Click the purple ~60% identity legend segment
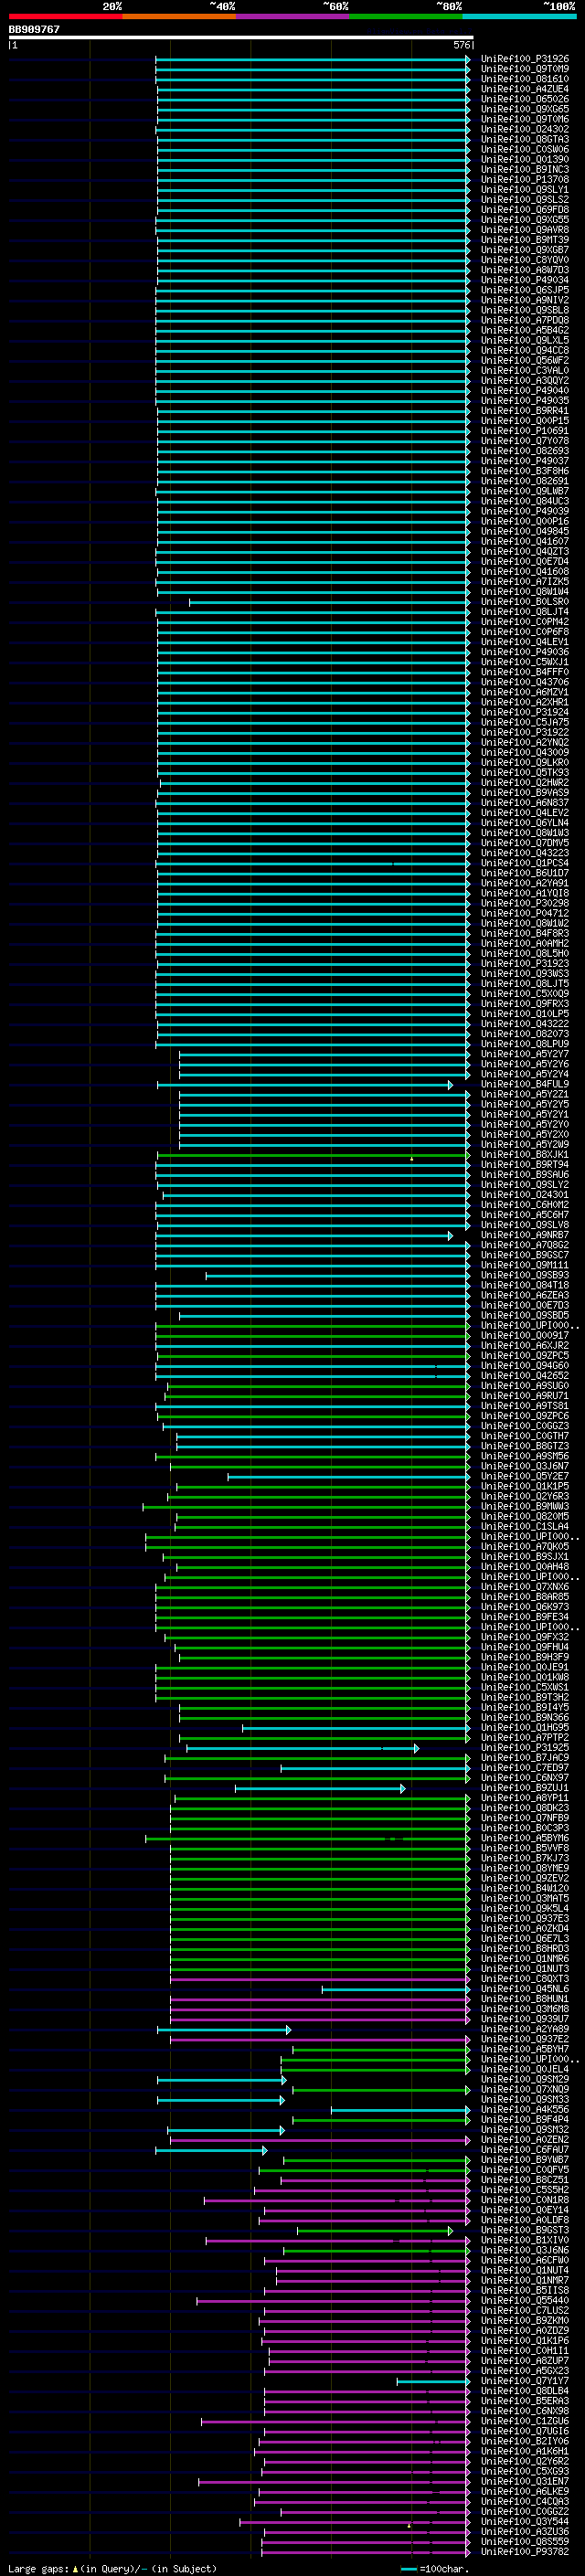 coord(293,16)
